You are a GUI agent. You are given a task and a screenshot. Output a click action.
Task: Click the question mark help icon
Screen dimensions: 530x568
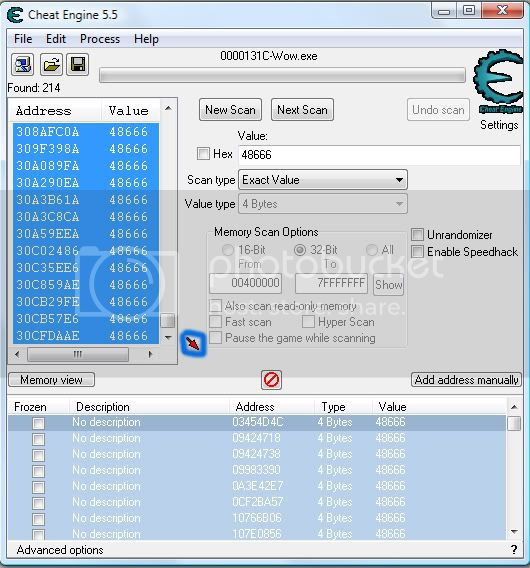[514, 550]
